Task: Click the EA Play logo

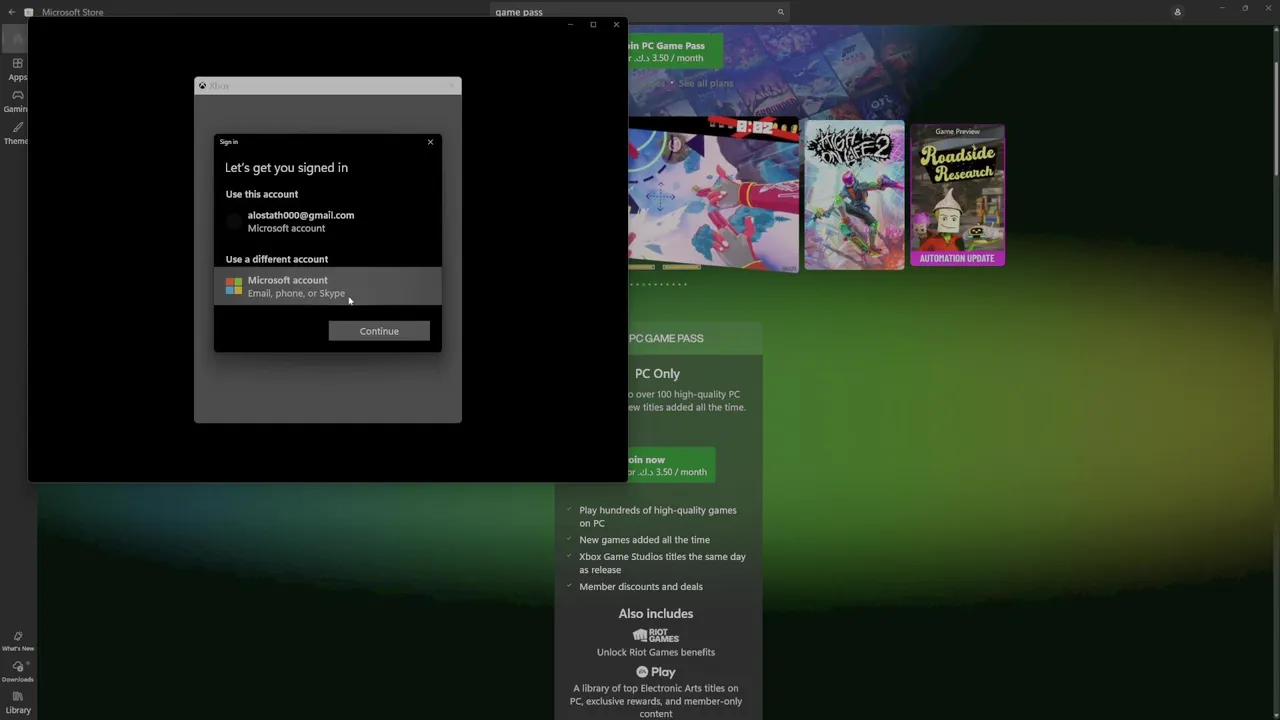Action: pyautogui.click(x=656, y=672)
